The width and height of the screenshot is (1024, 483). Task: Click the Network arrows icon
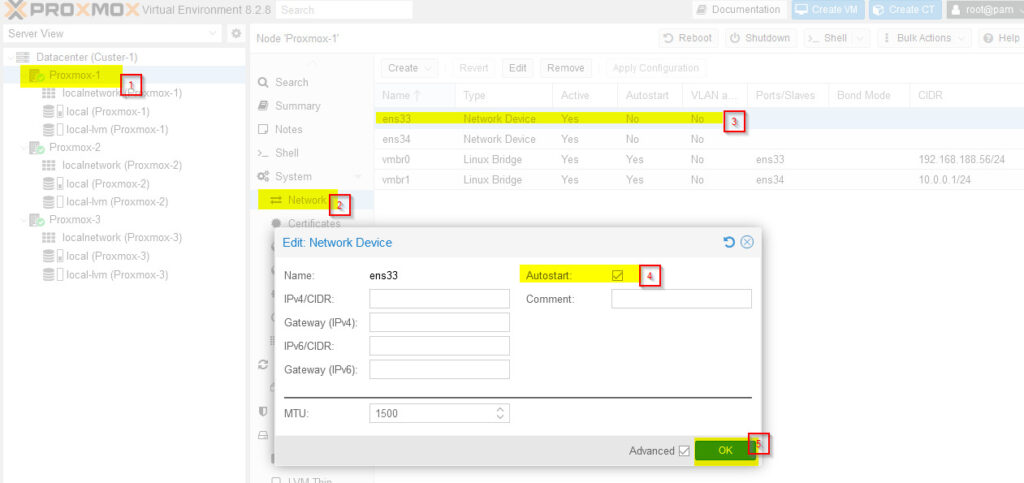coord(276,200)
